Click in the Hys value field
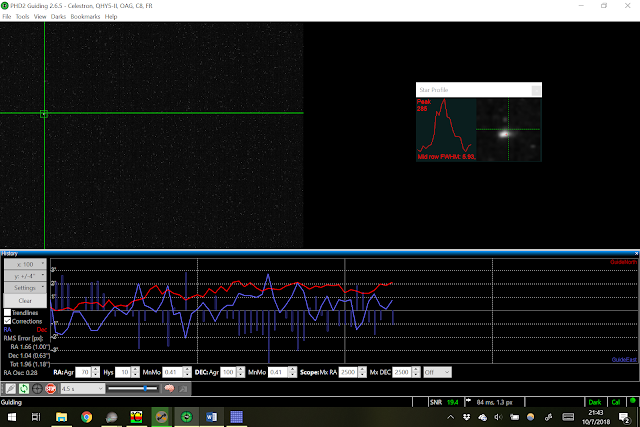The image size is (640, 427). (x=123, y=372)
